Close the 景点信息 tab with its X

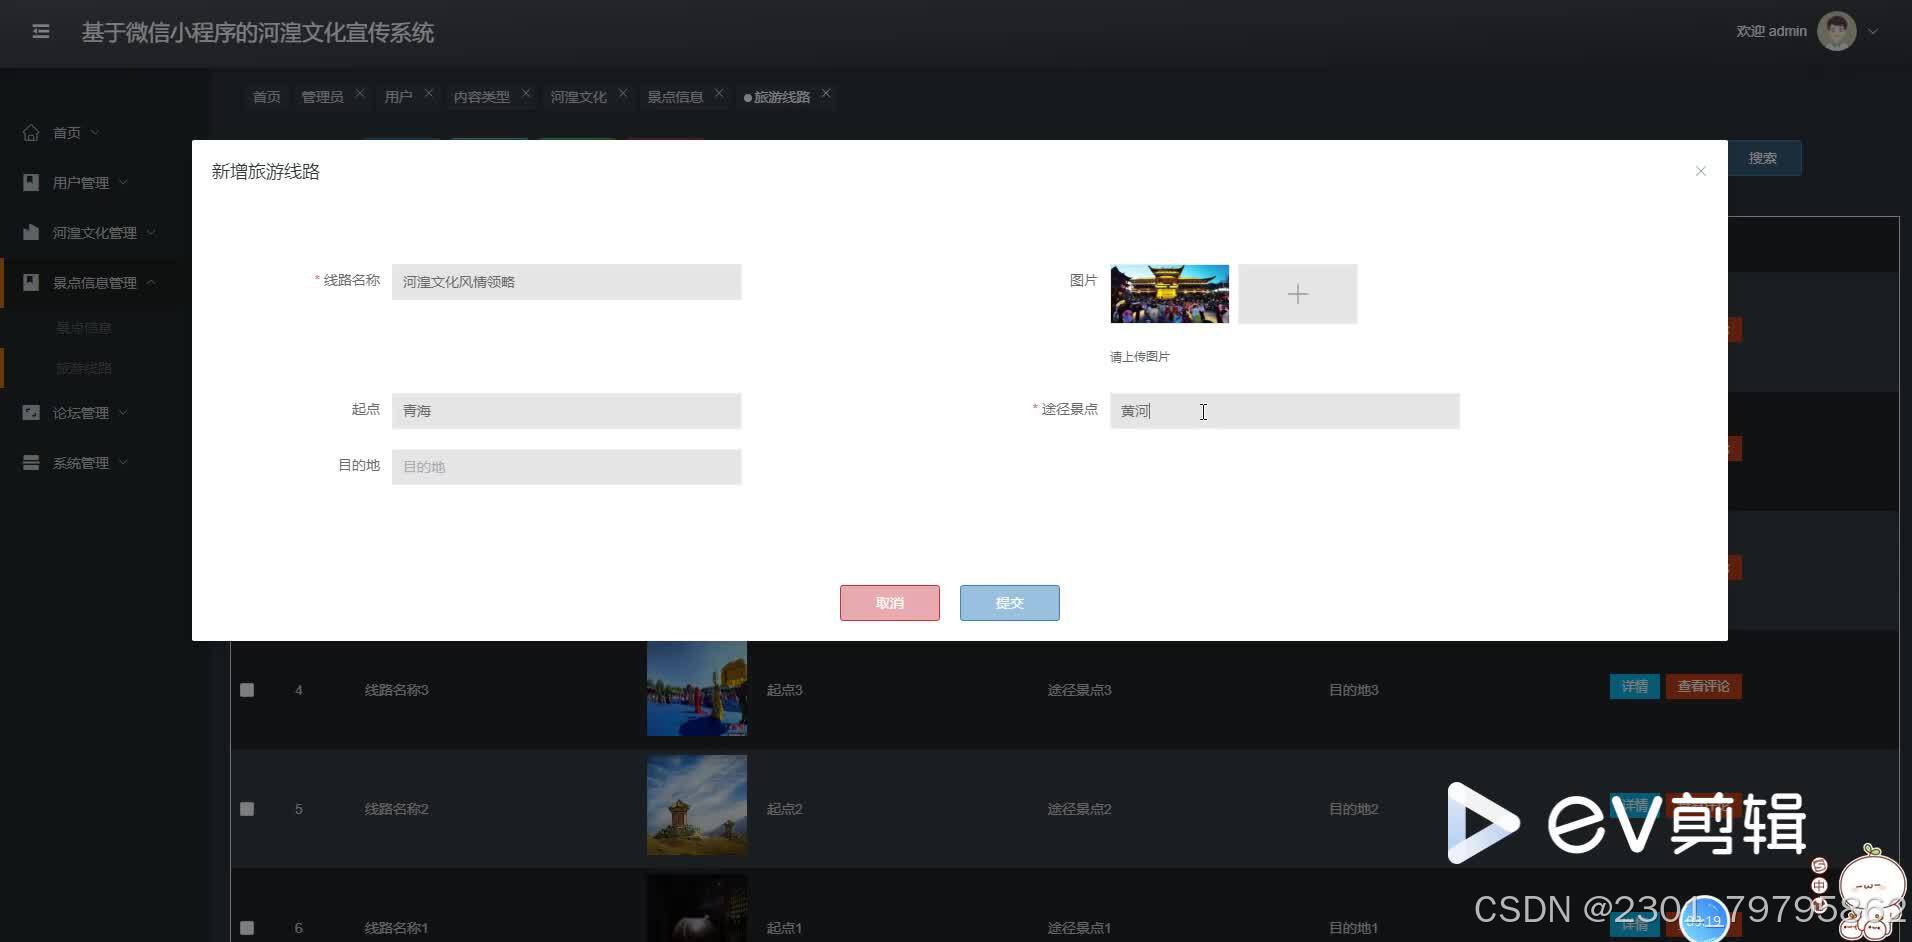click(719, 93)
